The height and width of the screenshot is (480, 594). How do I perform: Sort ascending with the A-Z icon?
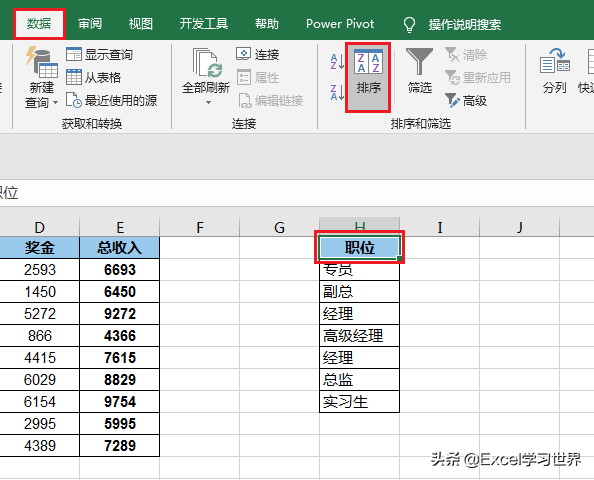[x=337, y=62]
